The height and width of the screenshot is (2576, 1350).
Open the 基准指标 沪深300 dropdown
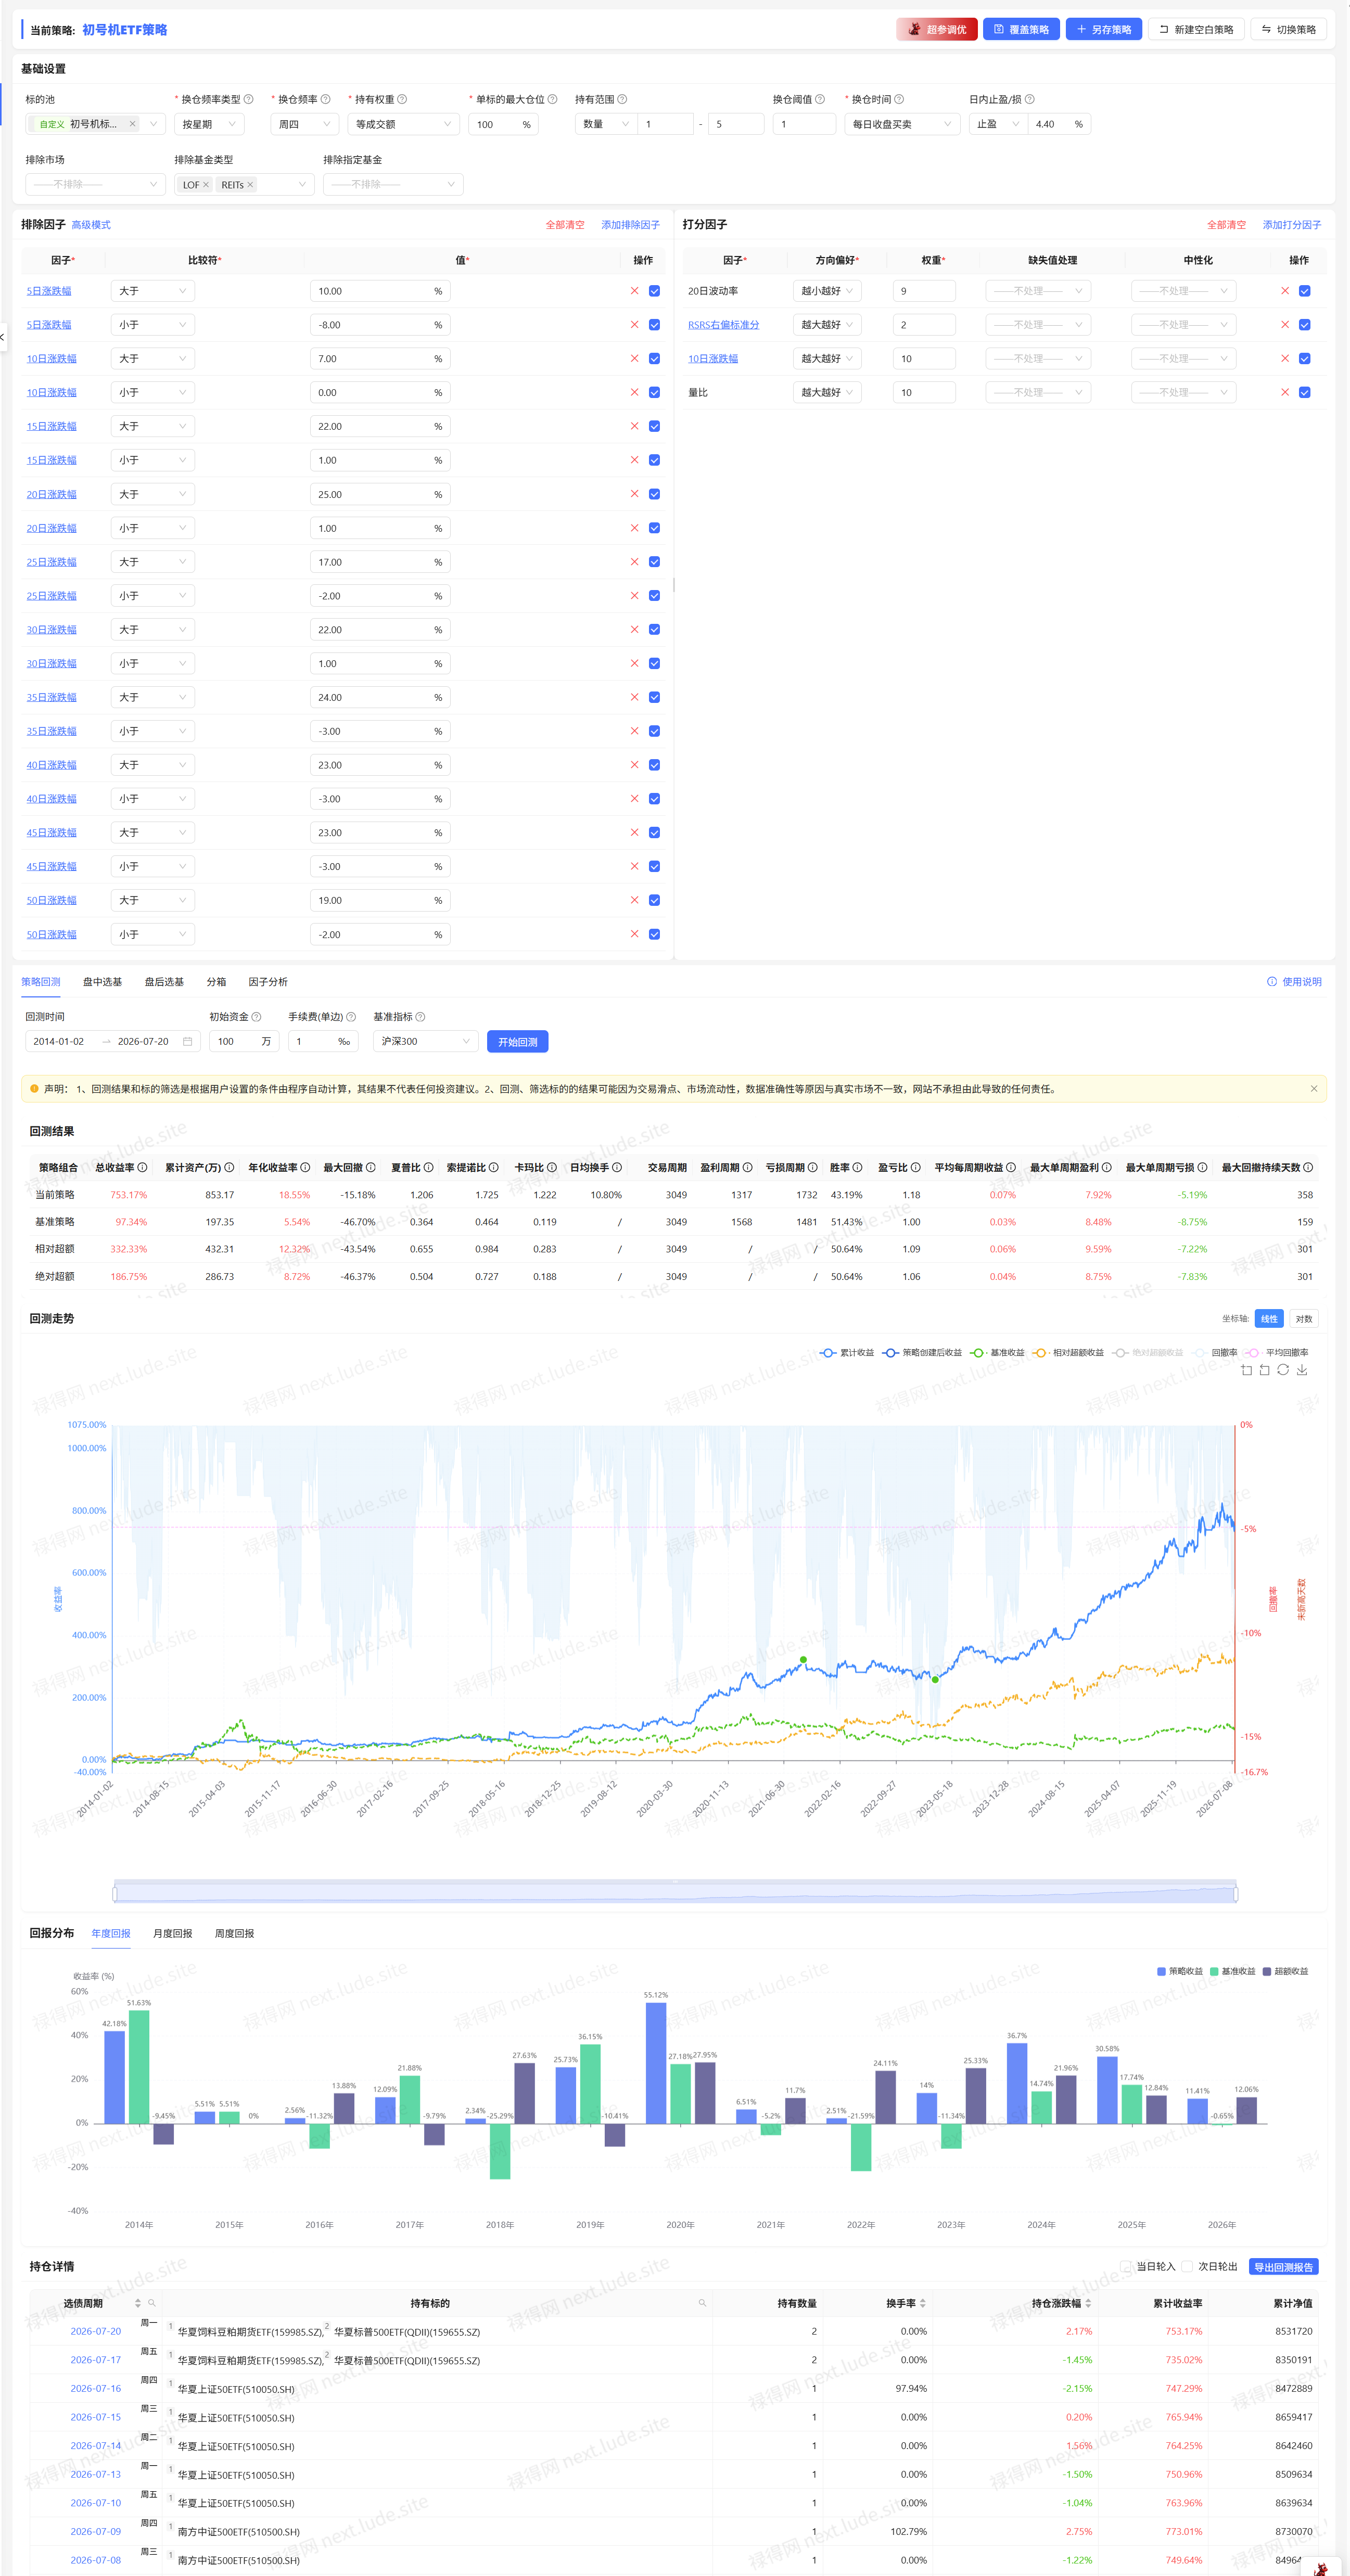tap(425, 1042)
